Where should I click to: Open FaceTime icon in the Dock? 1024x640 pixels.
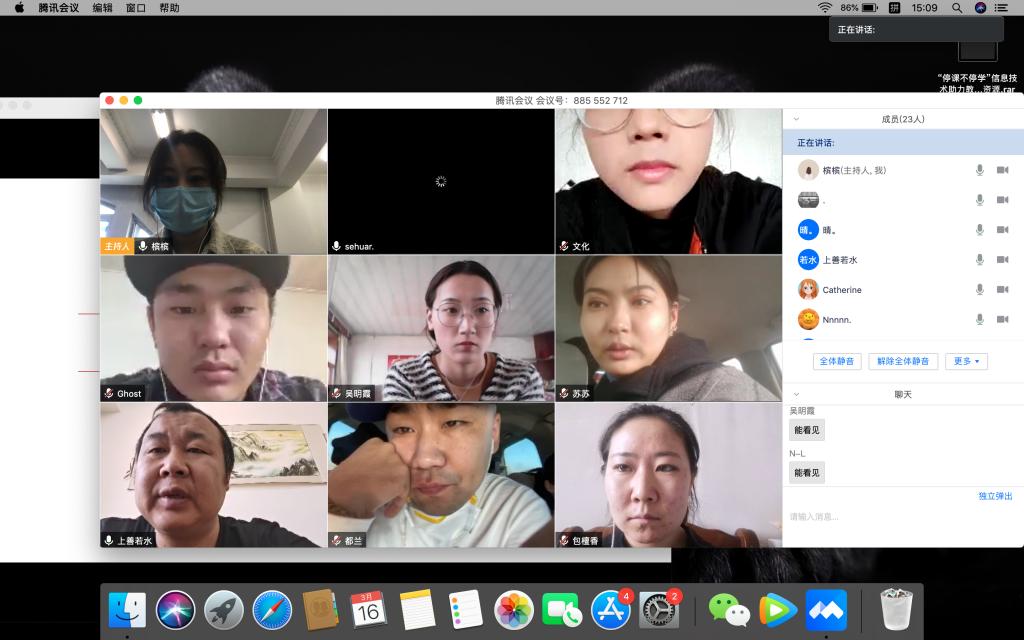pyautogui.click(x=562, y=609)
